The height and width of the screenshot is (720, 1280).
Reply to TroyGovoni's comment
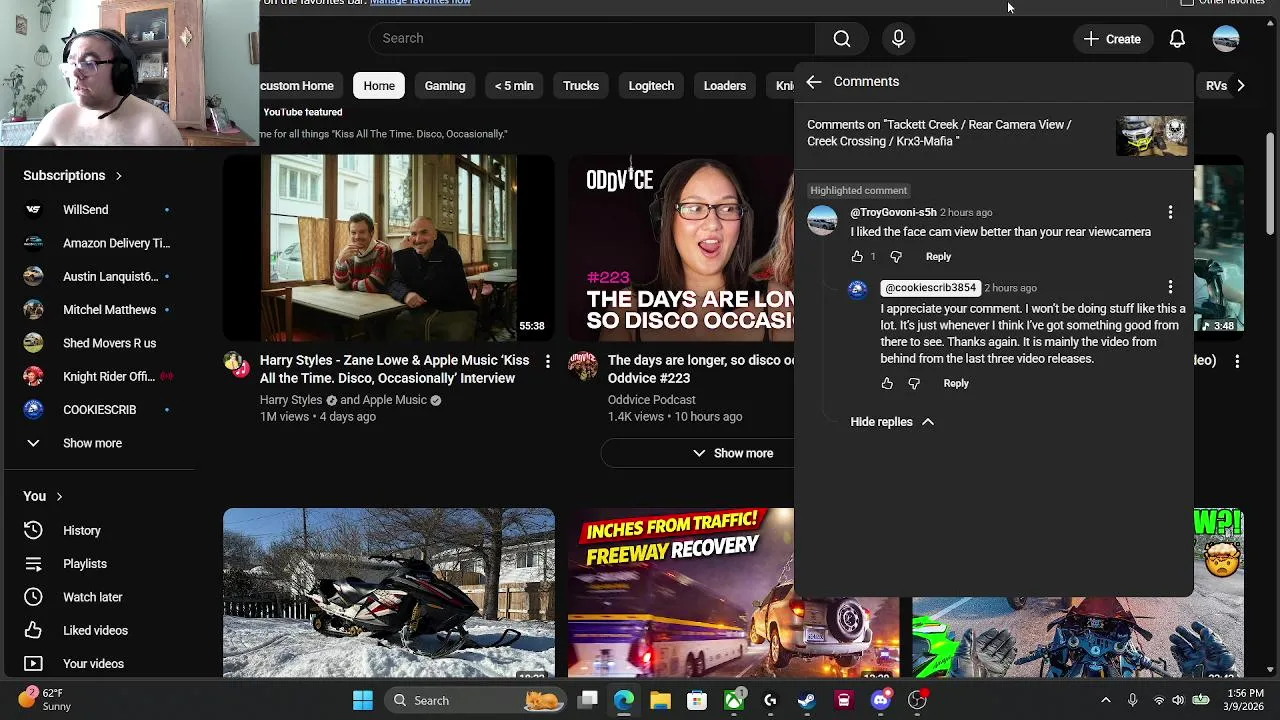(x=938, y=257)
